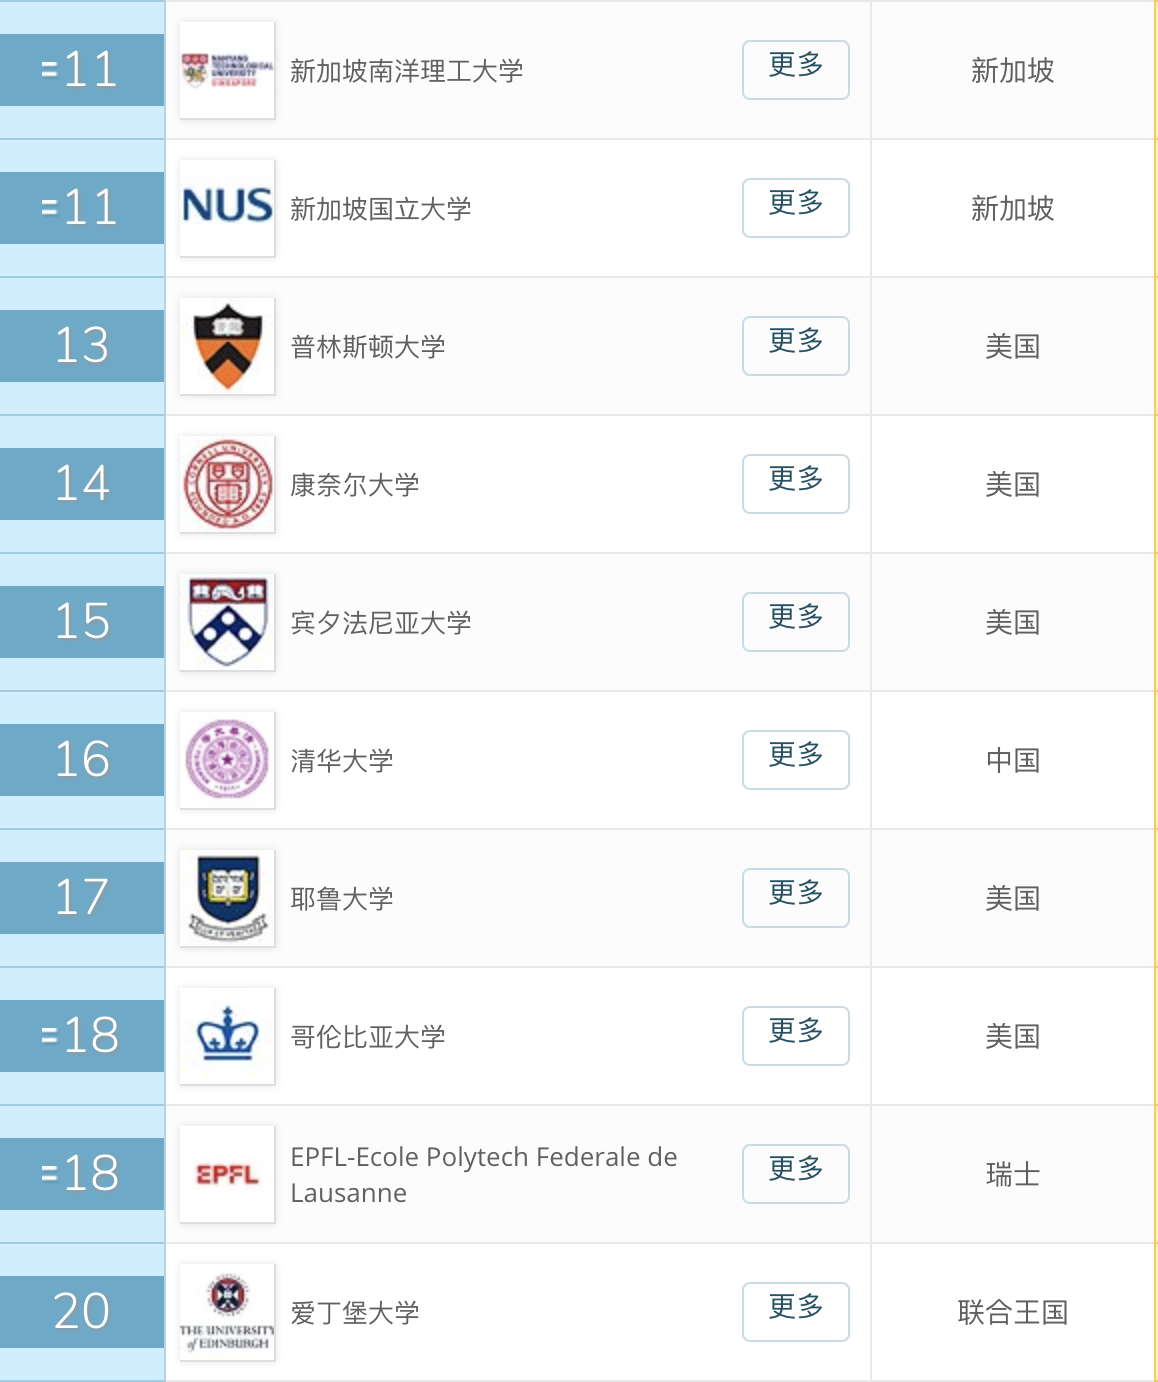Click 更多 button for 新加坡南洋理工大学
Screen dimensions: 1158x1382
796,70
